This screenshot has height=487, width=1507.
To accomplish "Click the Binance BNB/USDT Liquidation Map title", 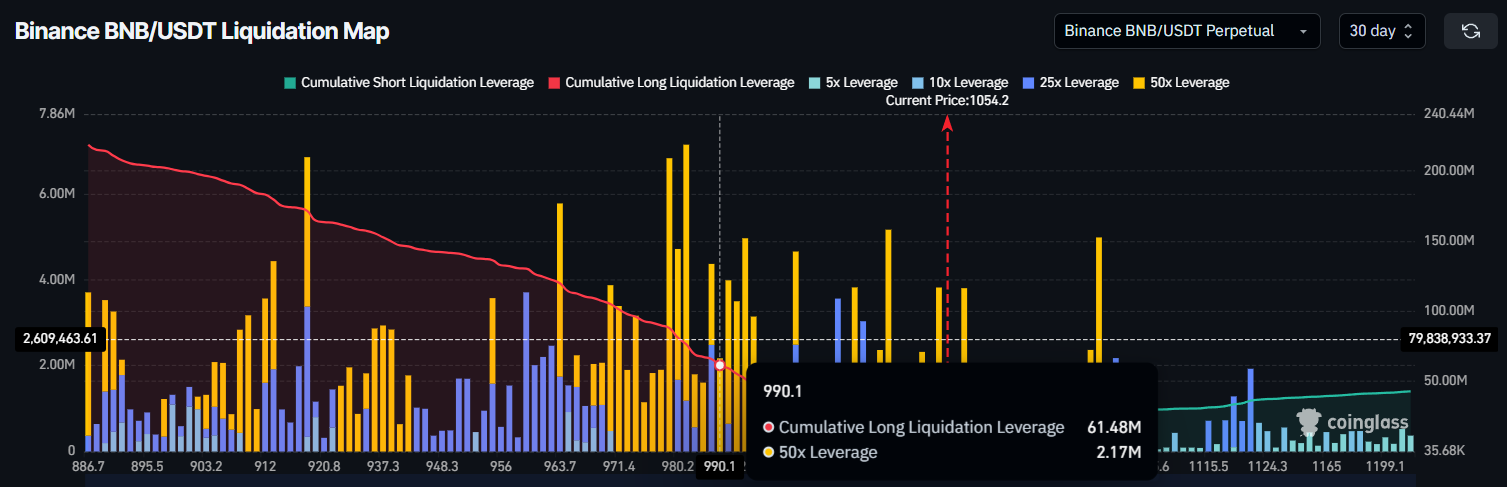I will pyautogui.click(x=202, y=31).
